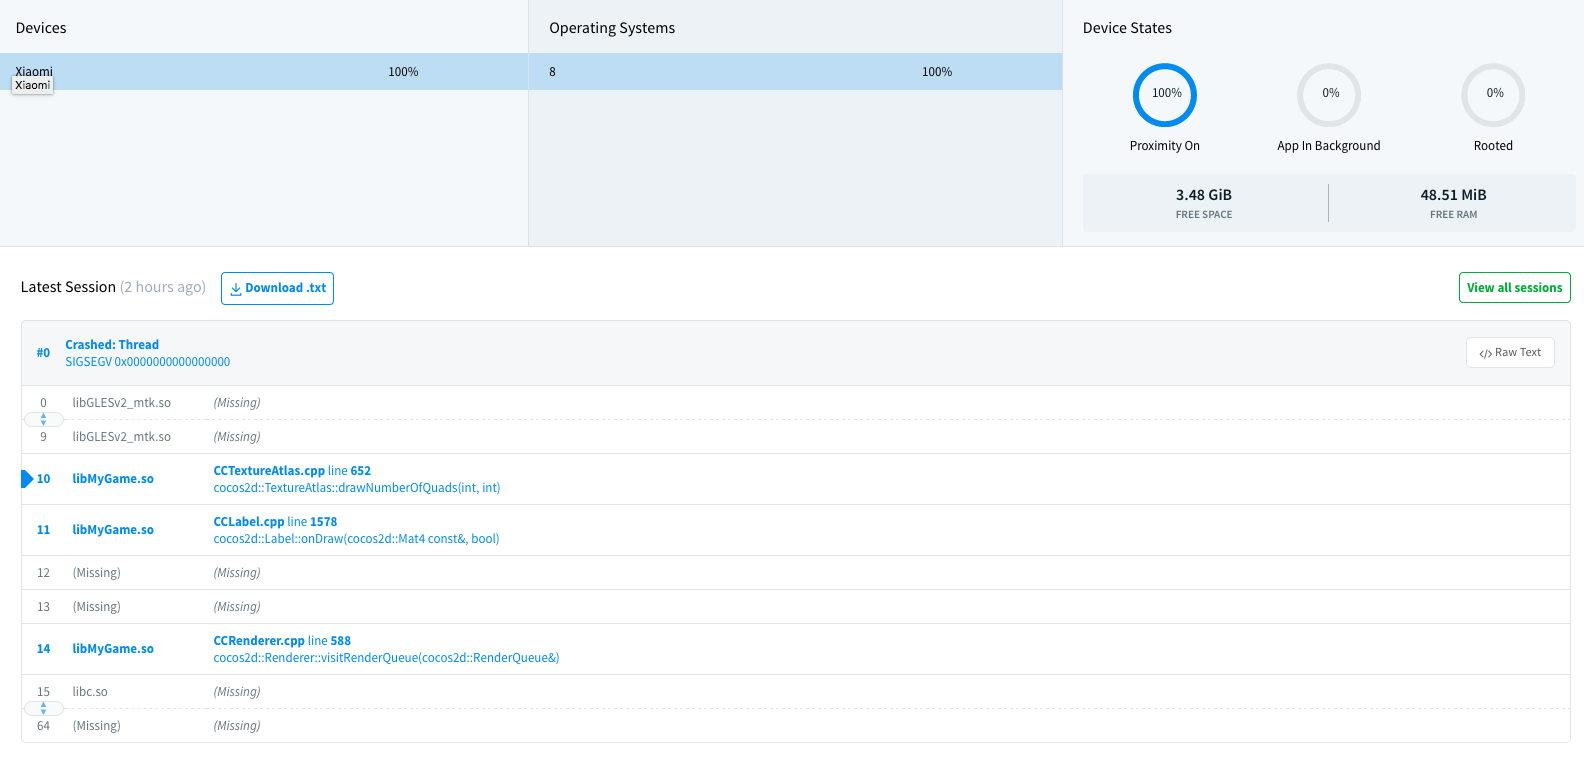Click the 3.48 GiB free space stat

(1204, 196)
